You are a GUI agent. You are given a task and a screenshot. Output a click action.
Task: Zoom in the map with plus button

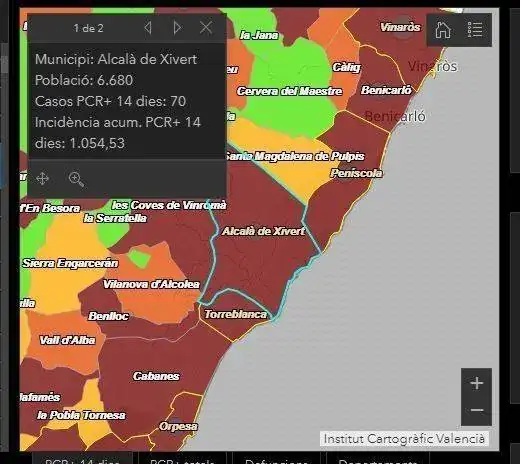coord(477,383)
